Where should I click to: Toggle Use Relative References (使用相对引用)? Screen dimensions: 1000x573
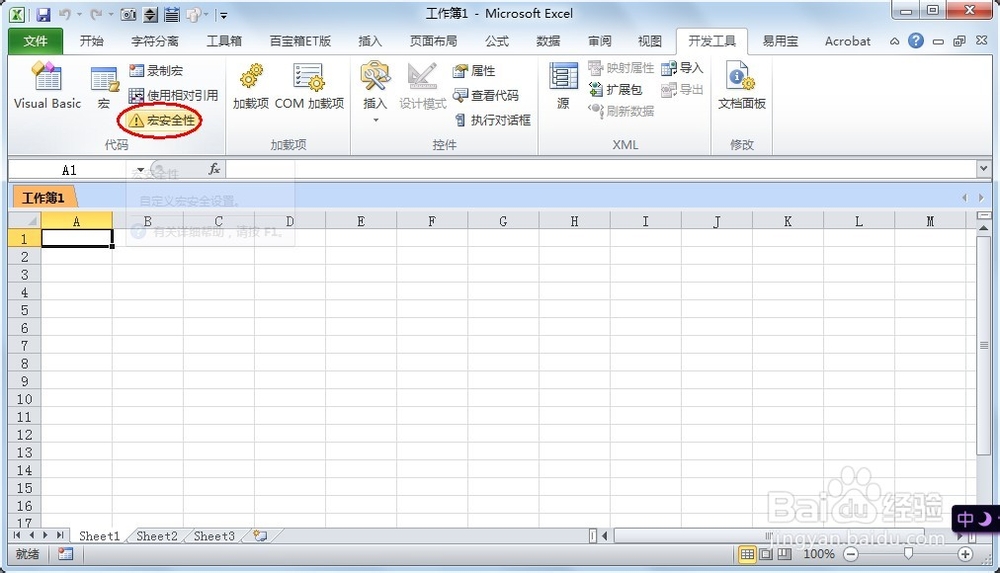(x=173, y=95)
